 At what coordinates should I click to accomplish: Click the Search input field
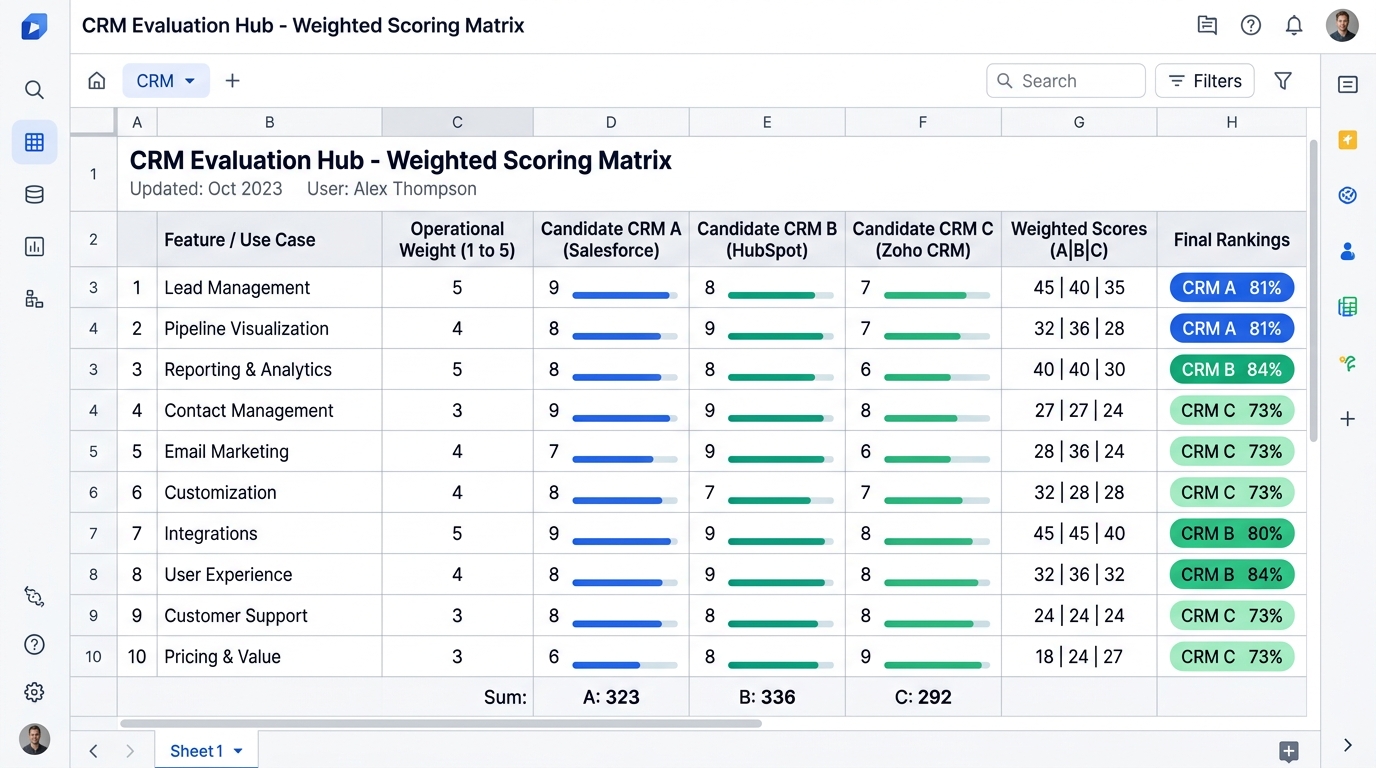click(x=1066, y=81)
